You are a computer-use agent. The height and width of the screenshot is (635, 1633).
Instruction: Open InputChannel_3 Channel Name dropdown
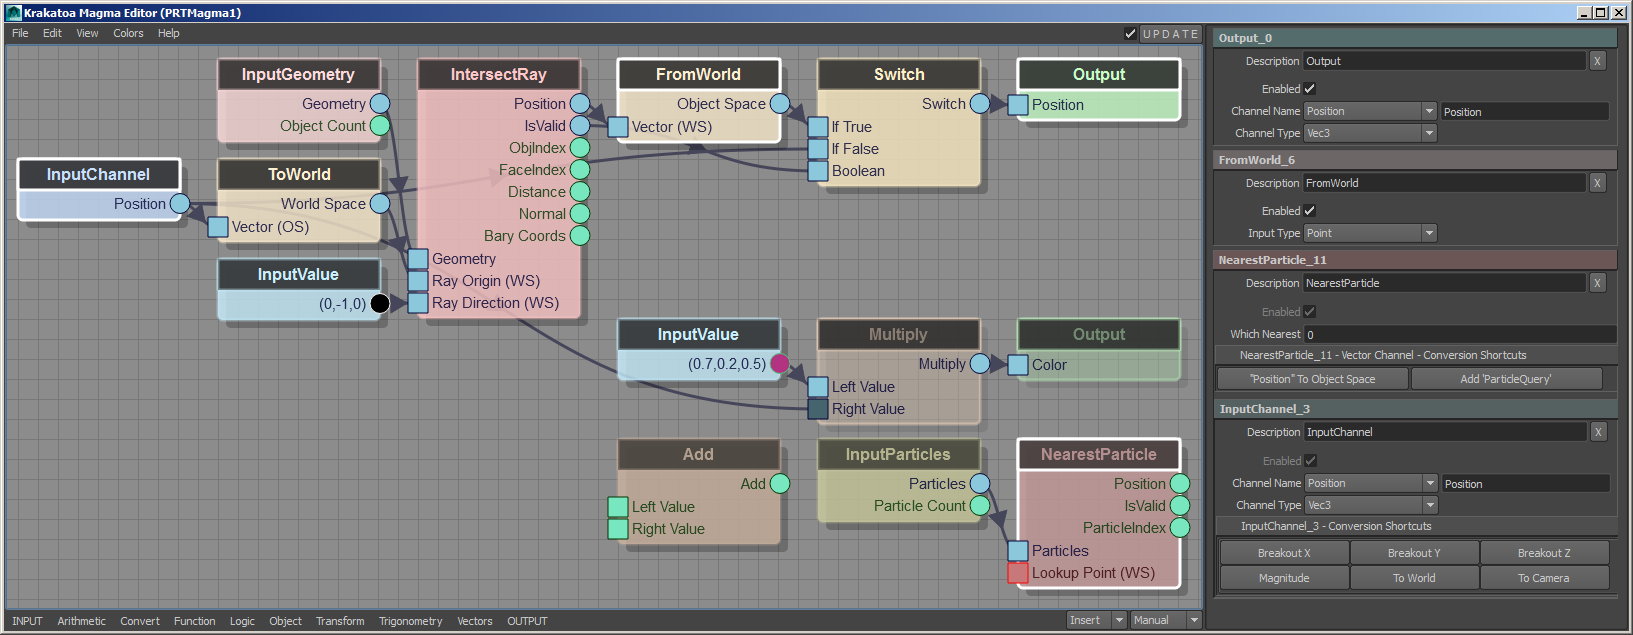pyautogui.click(x=1371, y=483)
